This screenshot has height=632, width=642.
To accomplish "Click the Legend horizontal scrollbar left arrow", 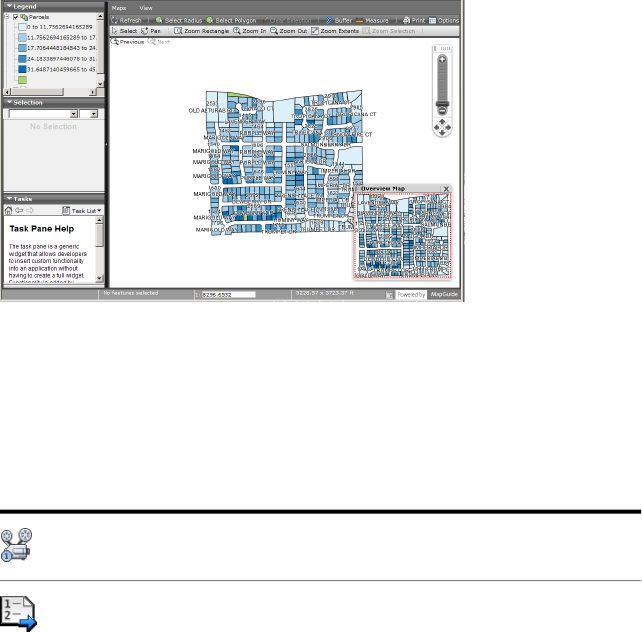I will click(x=7, y=92).
